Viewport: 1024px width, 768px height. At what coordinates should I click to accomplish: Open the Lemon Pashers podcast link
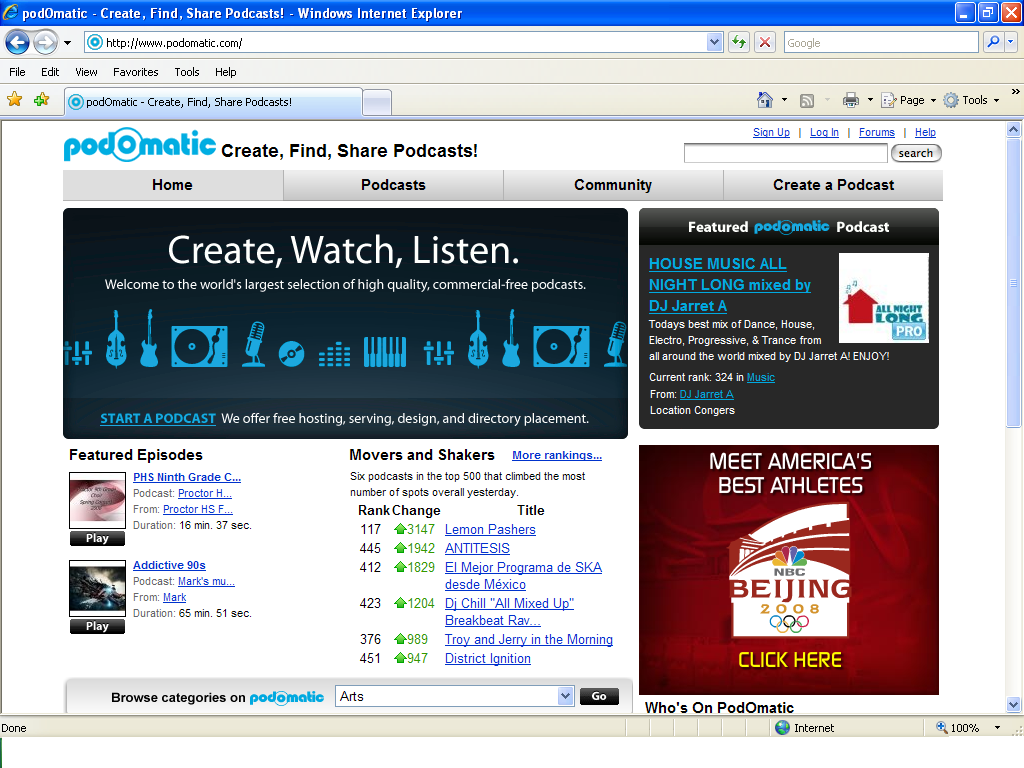tap(490, 530)
